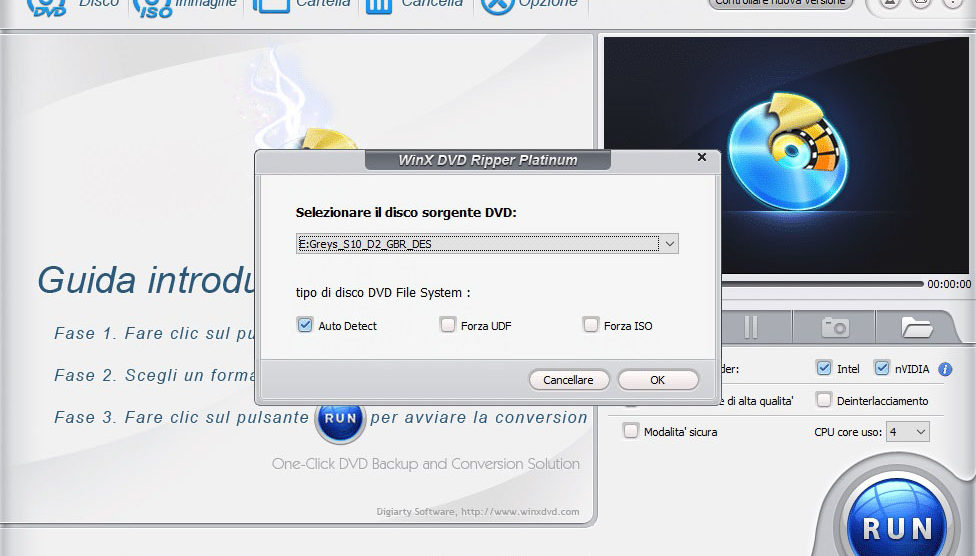This screenshot has width=976, height=556.
Task: Expand the DVD source disc dropdown arrow
Action: tap(669, 244)
